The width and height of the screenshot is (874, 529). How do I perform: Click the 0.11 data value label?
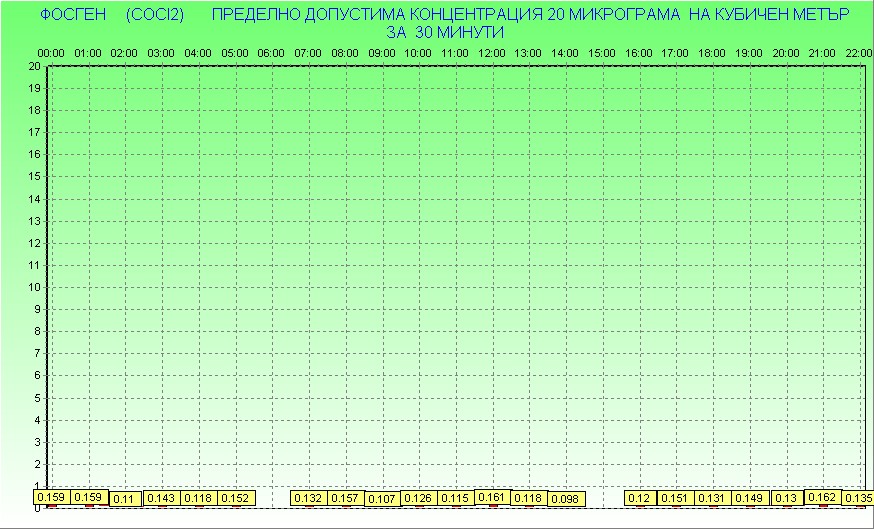coord(125,499)
